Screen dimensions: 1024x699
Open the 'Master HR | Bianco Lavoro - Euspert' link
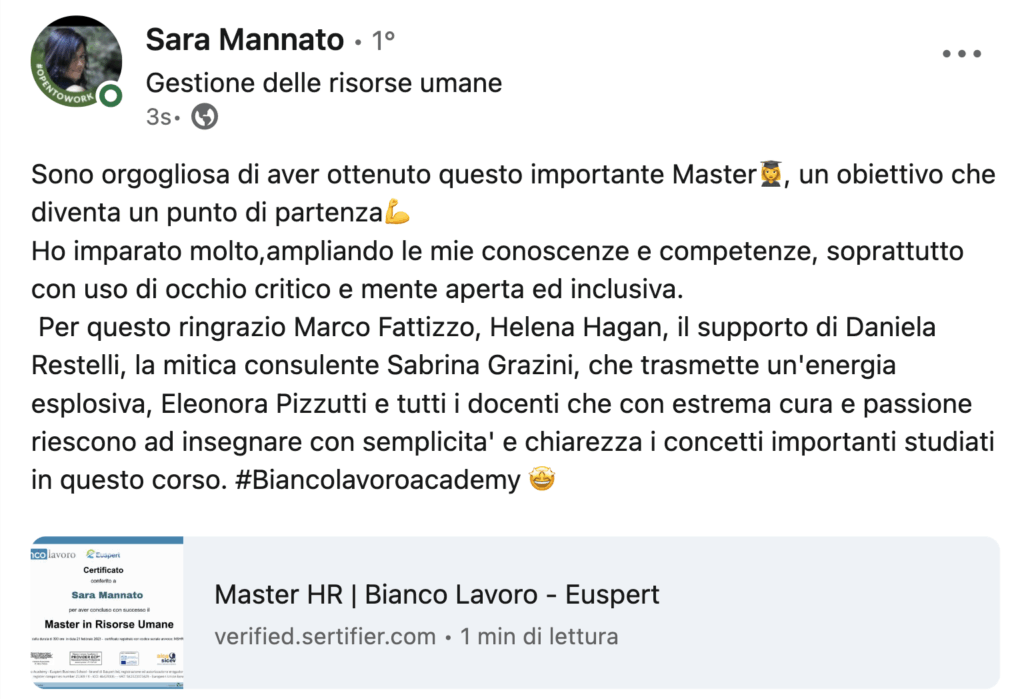(x=437, y=595)
